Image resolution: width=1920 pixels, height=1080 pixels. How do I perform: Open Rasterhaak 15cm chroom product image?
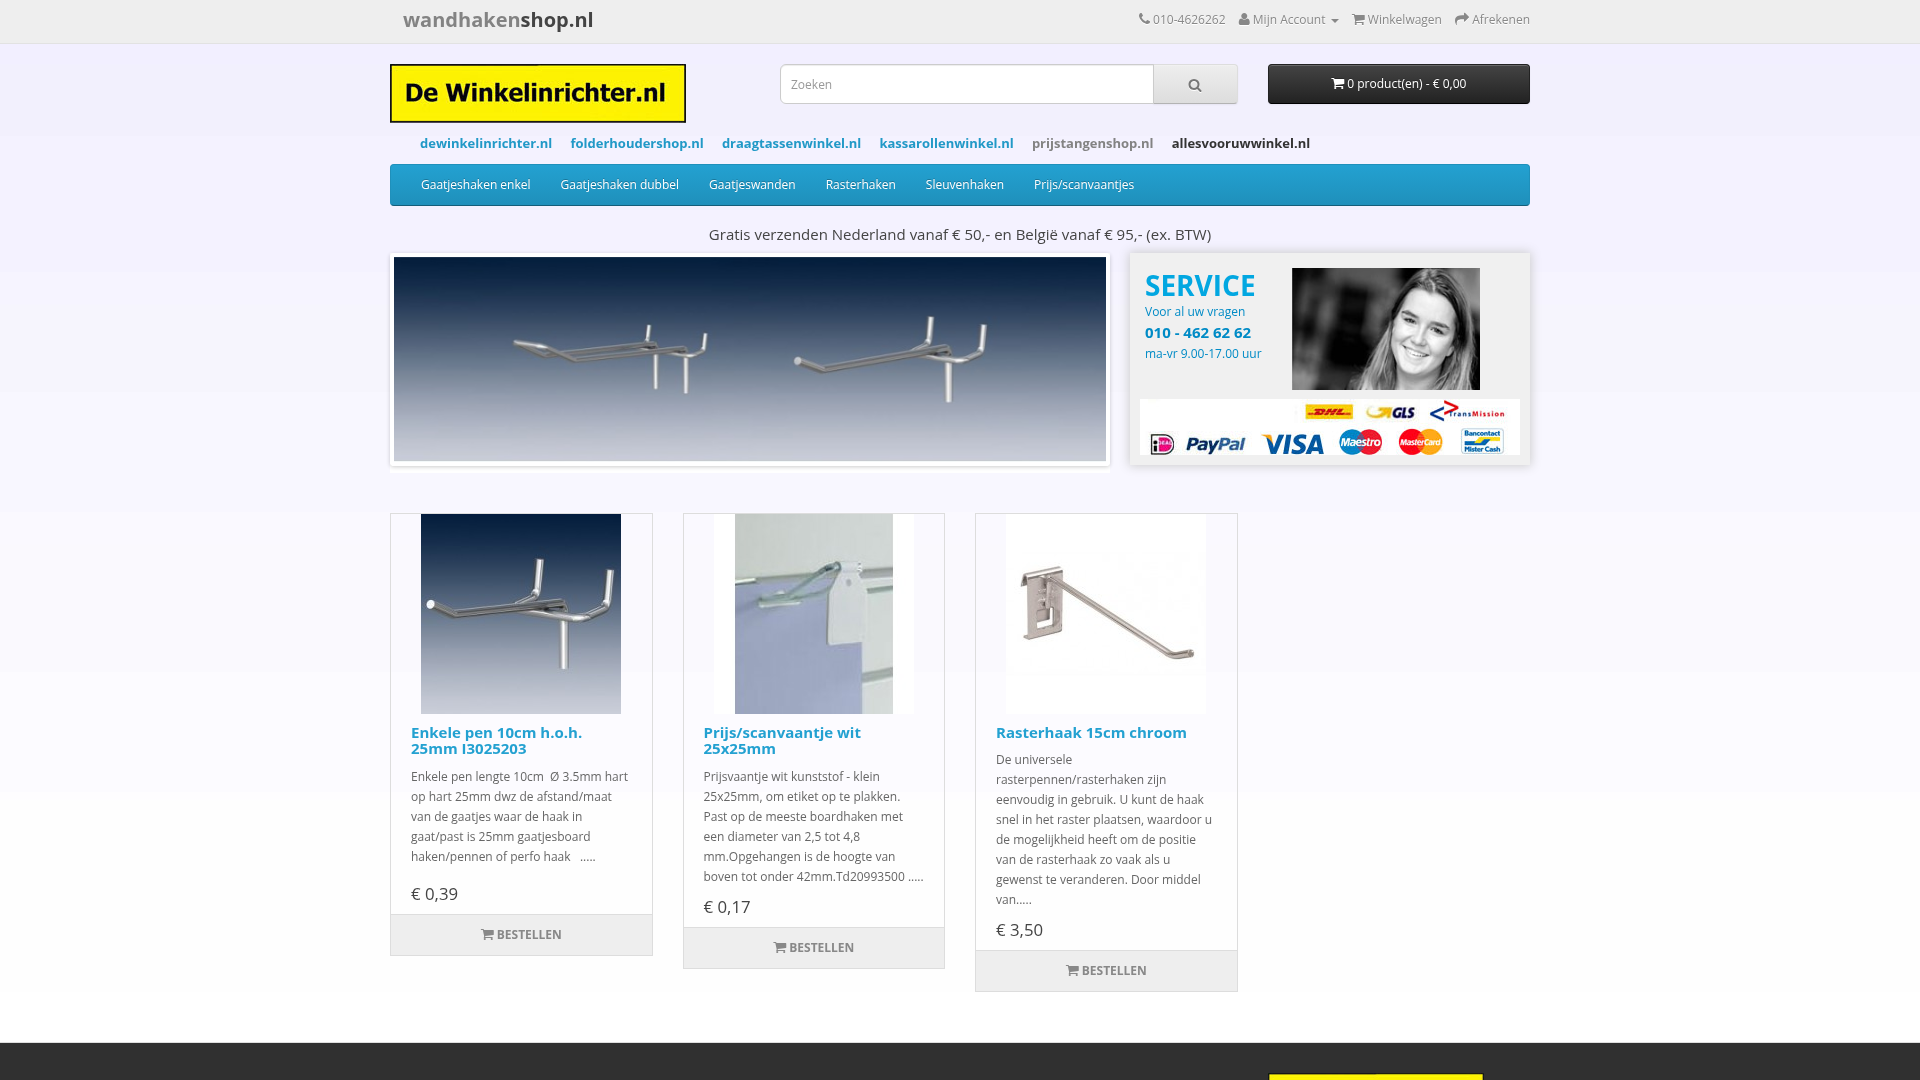[x=1106, y=614]
